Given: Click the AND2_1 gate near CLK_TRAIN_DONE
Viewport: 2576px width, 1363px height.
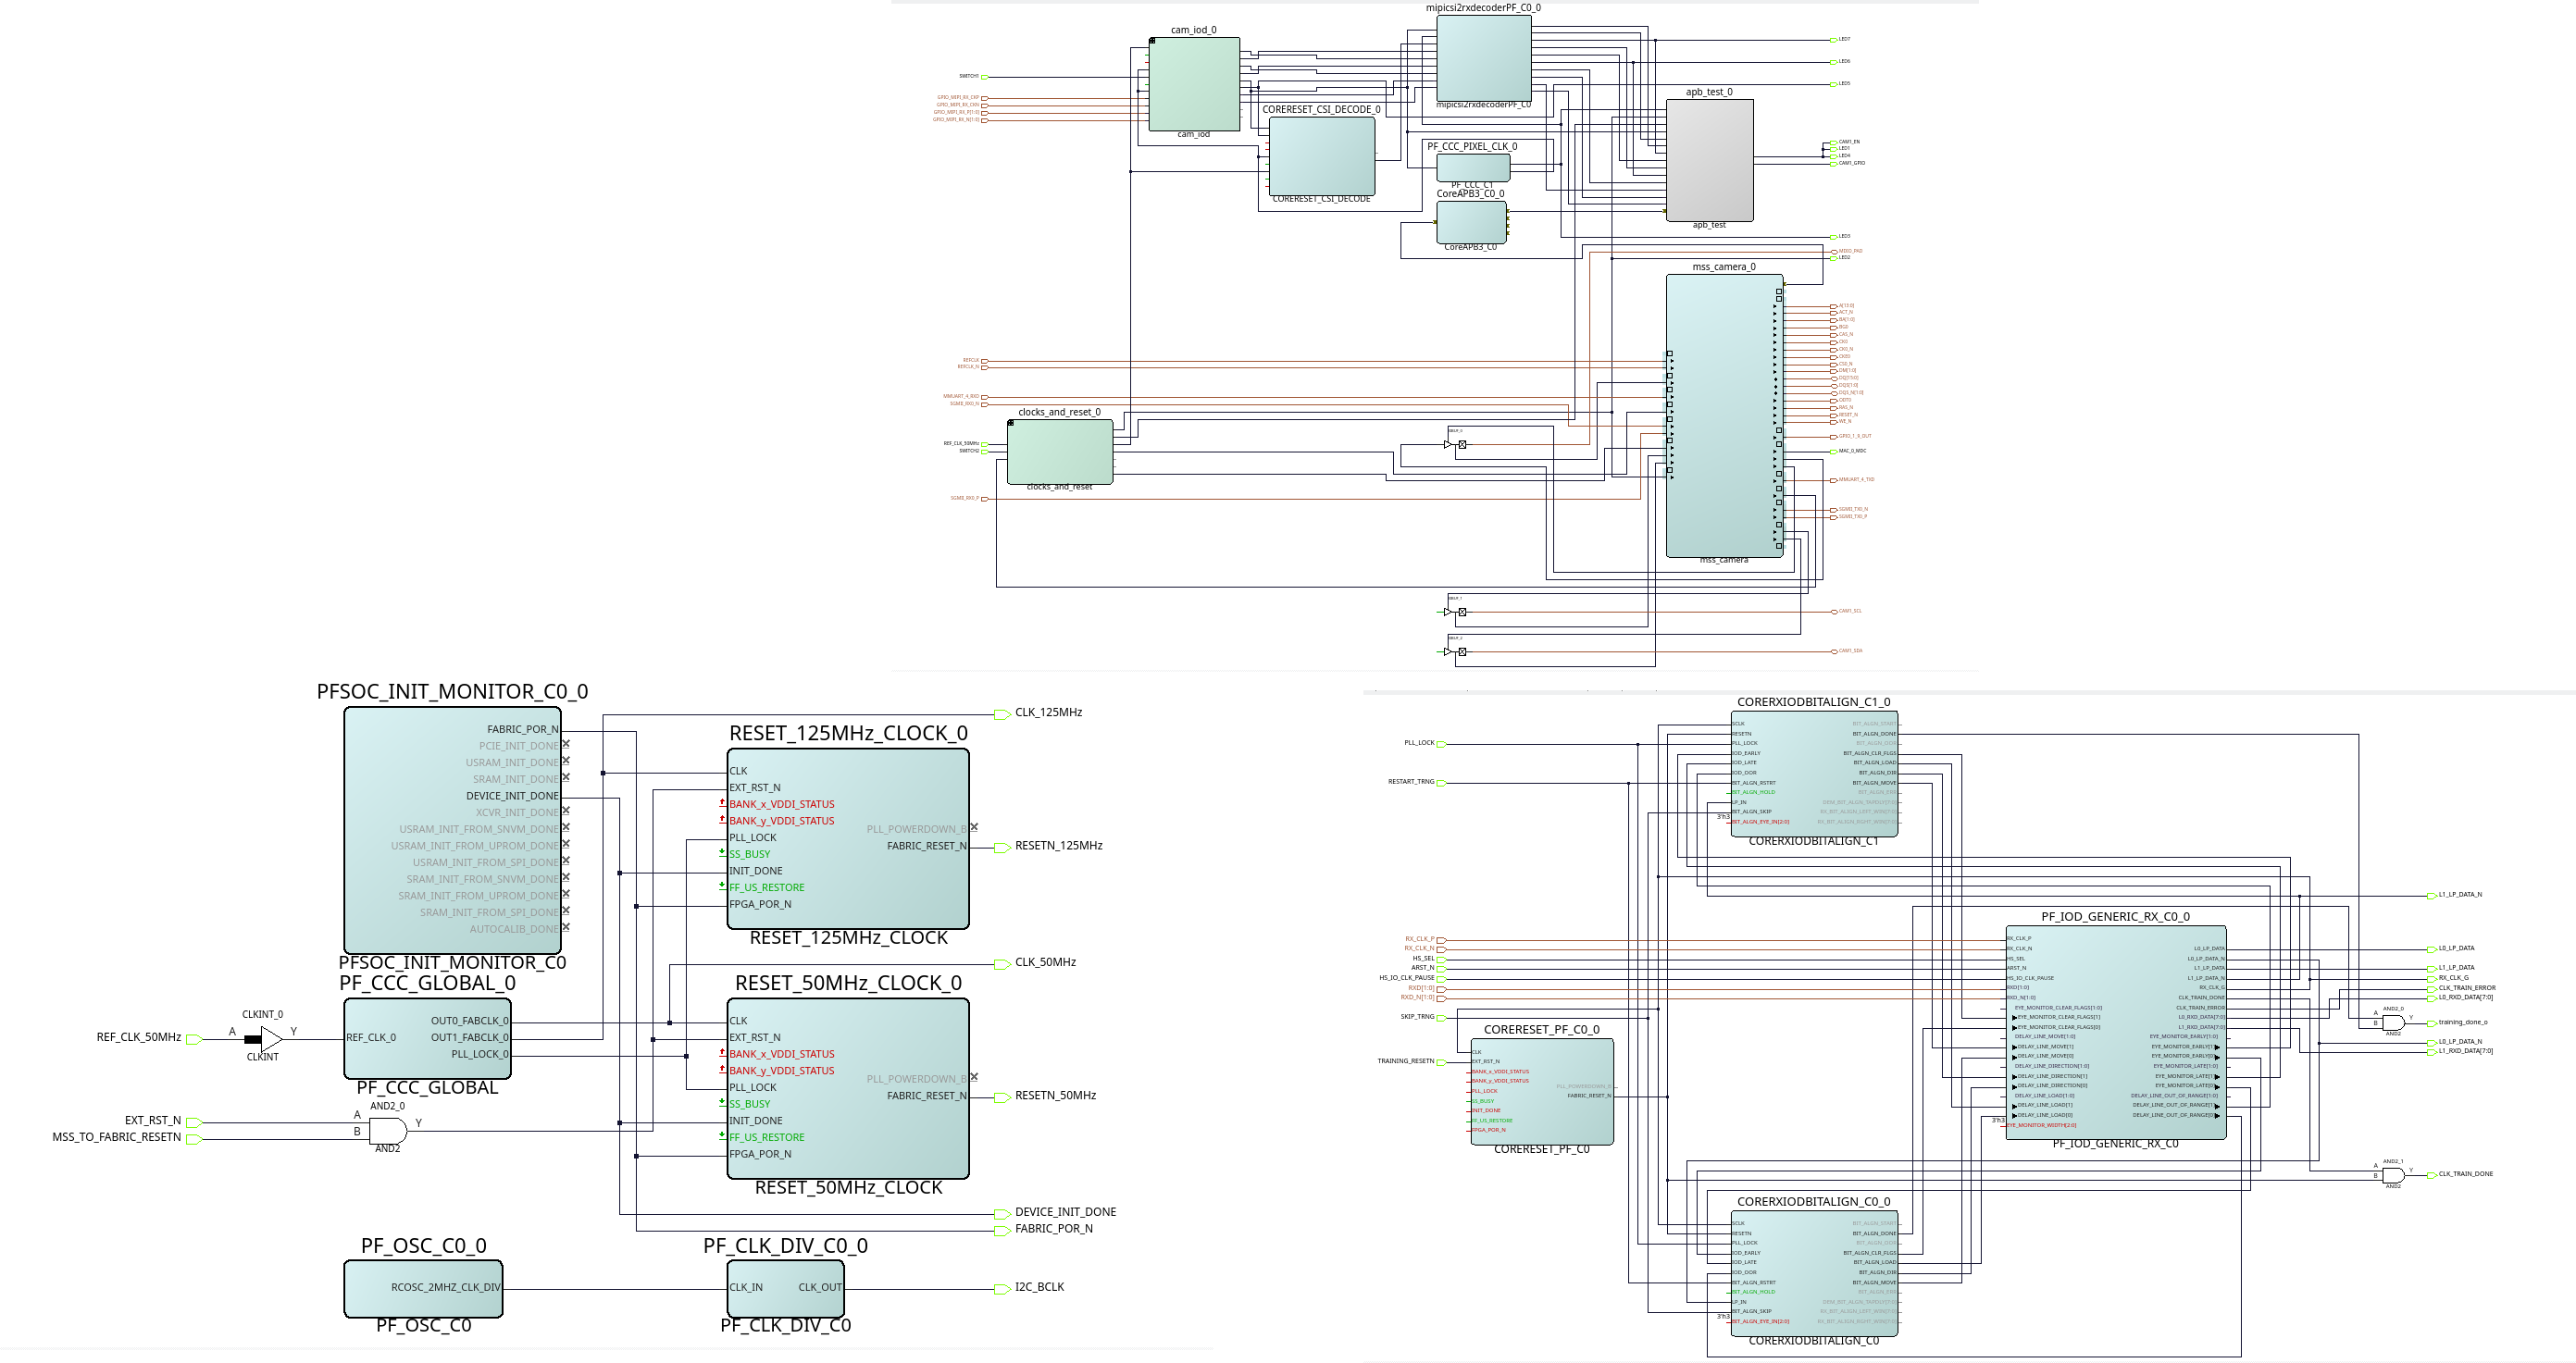Looking at the screenshot, I should coord(2393,1175).
